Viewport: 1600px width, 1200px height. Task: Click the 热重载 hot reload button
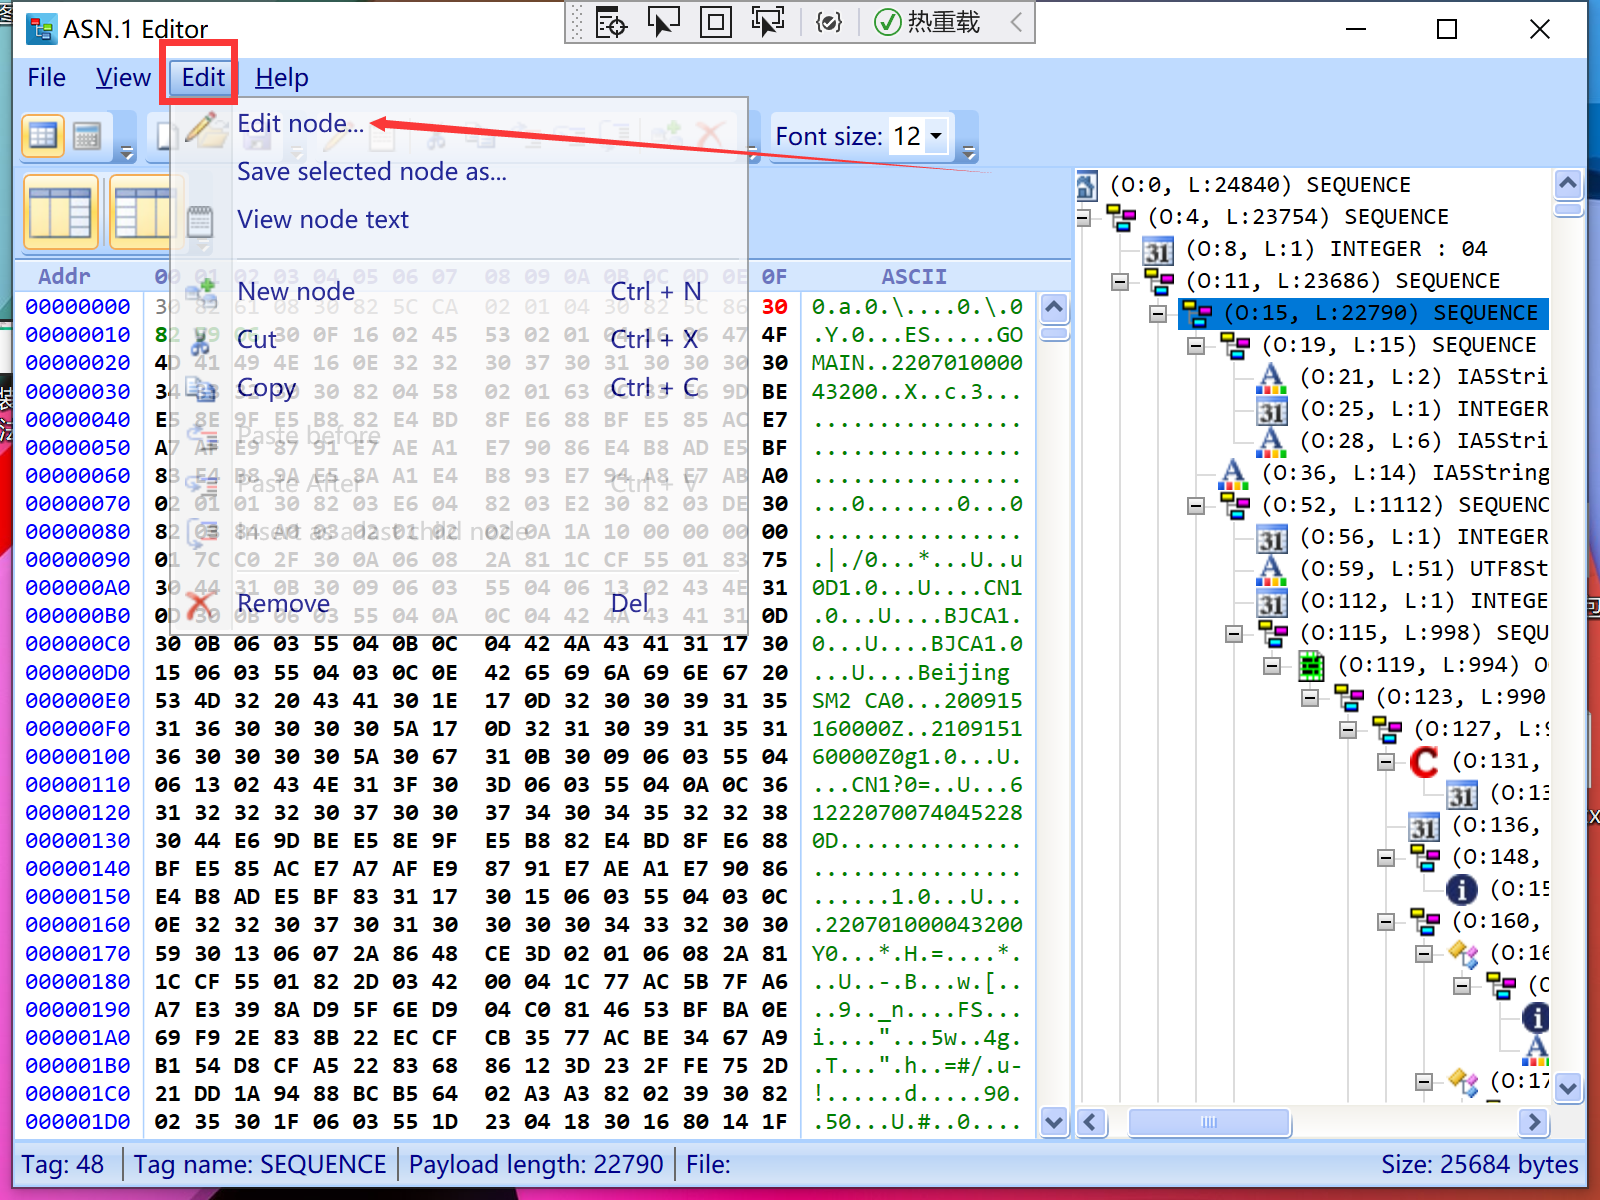point(927,22)
